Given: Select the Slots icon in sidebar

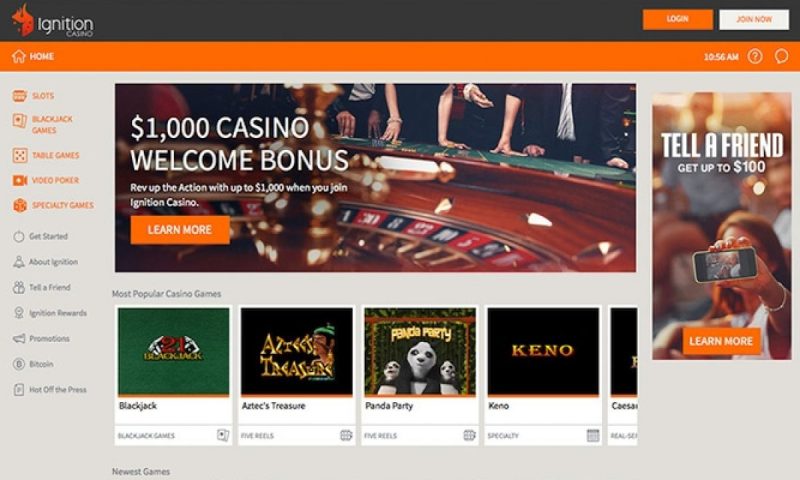Looking at the screenshot, I should coord(19,95).
